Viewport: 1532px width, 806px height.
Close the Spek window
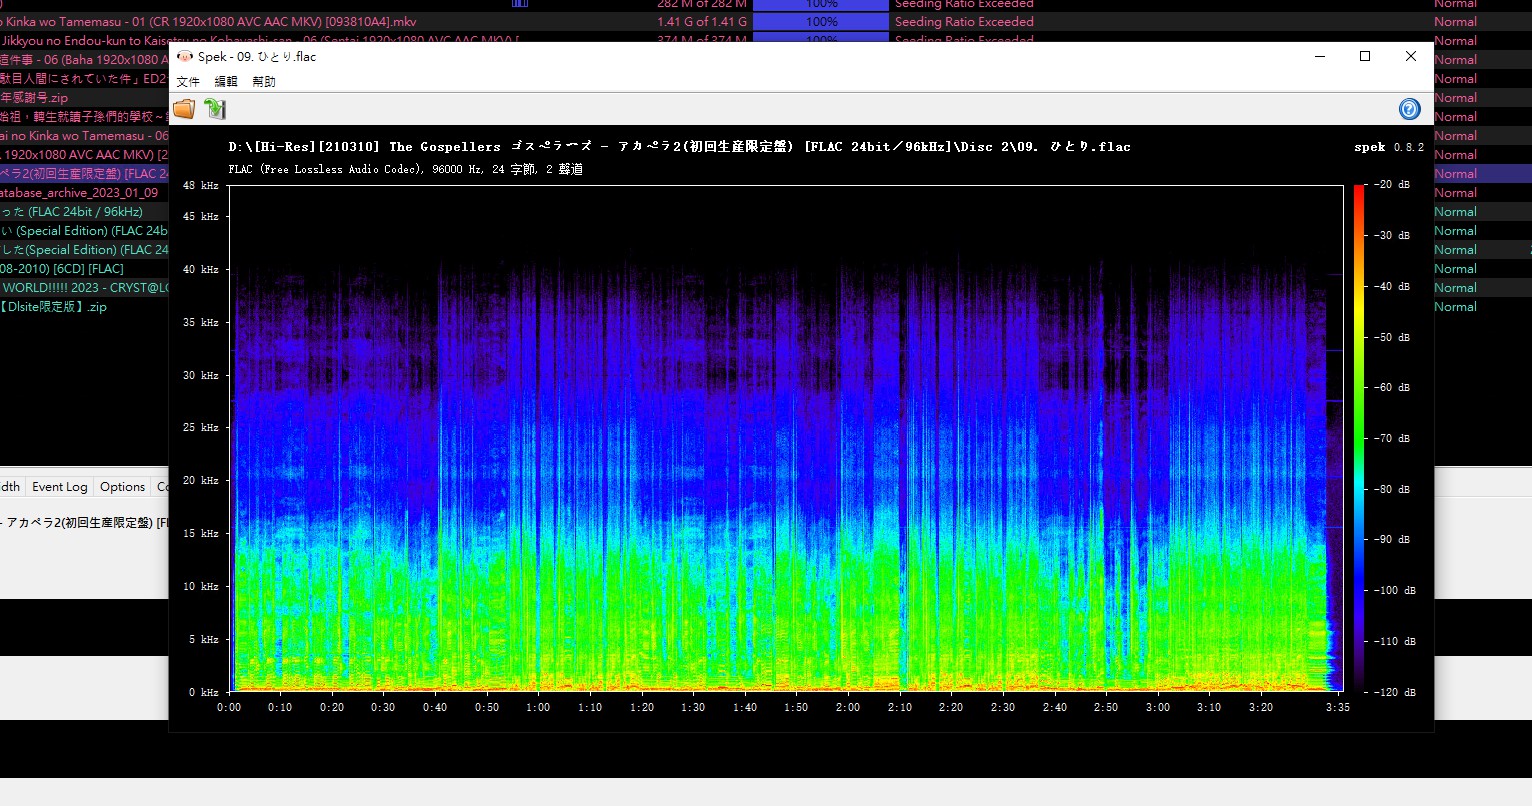[1411, 56]
